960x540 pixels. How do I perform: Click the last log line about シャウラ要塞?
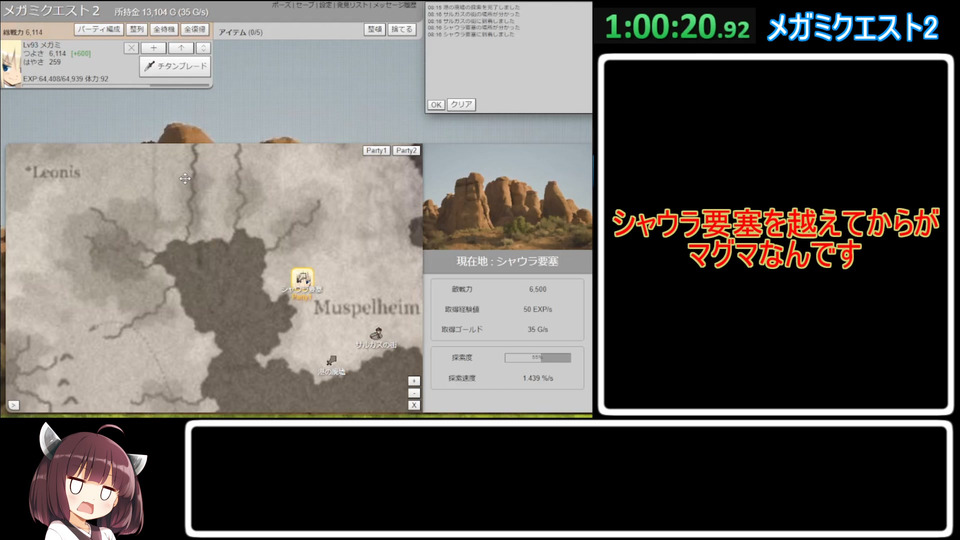click(471, 35)
